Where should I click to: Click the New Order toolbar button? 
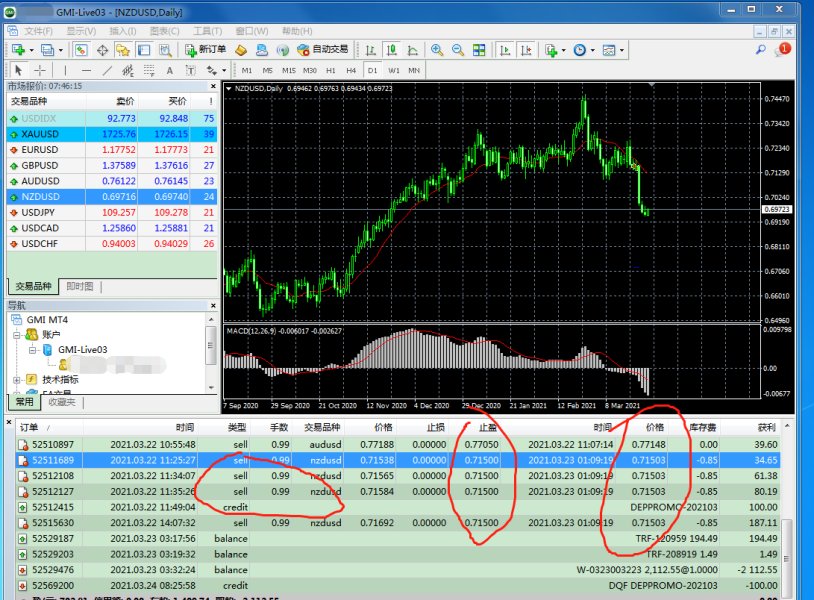pyautogui.click(x=206, y=50)
